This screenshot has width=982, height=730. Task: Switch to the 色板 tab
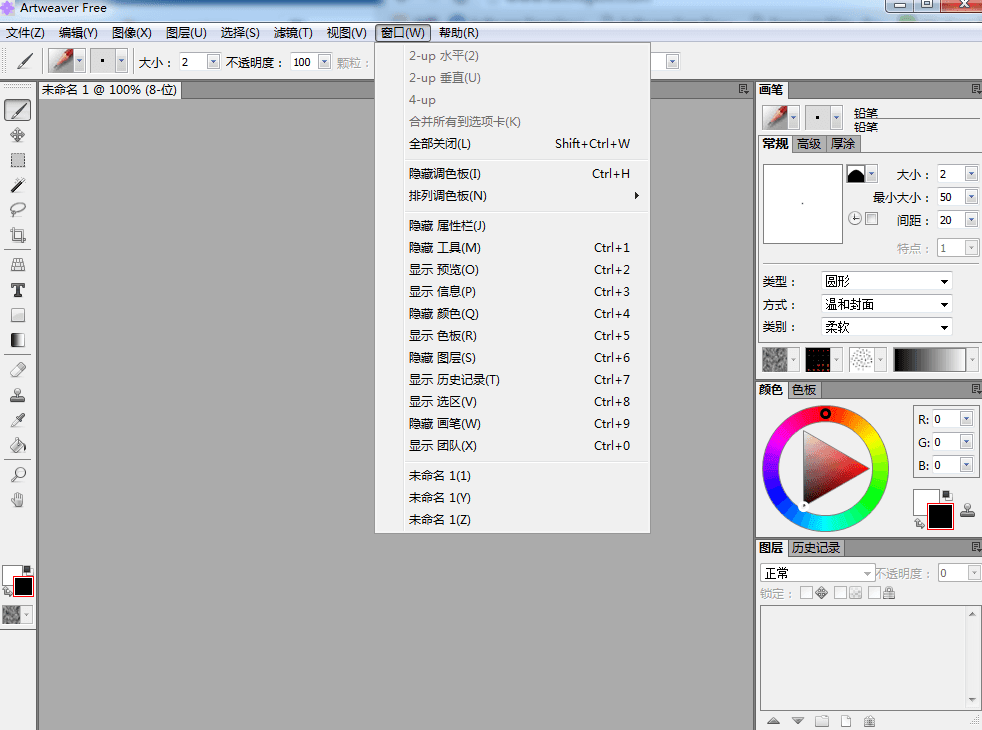[x=804, y=390]
